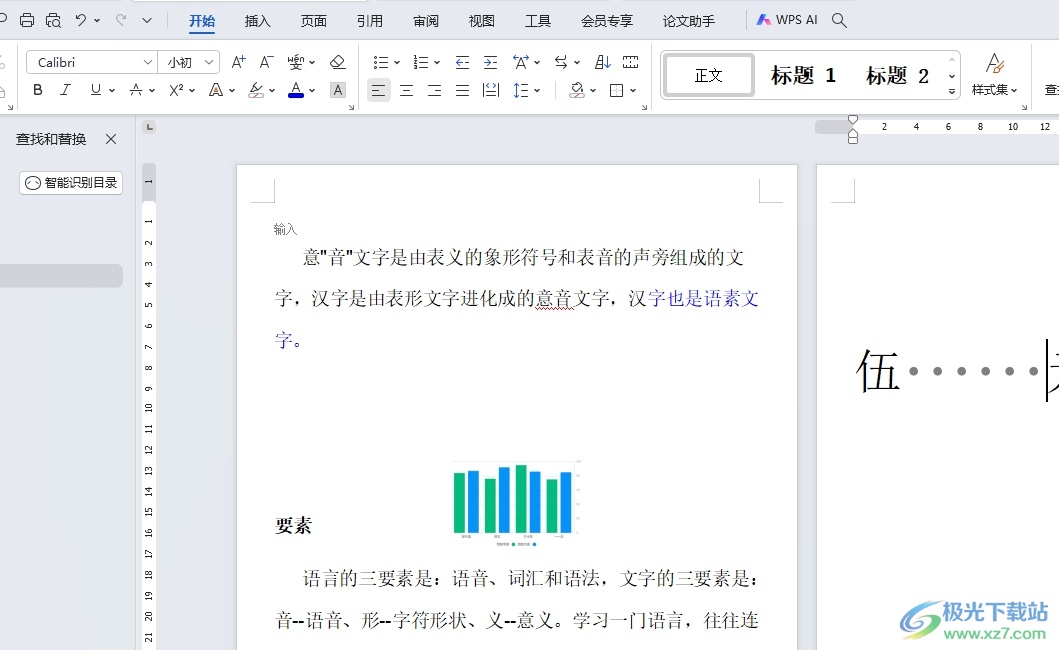The image size is (1059, 650).
Task: Open line spacing options
Action: click(521, 90)
